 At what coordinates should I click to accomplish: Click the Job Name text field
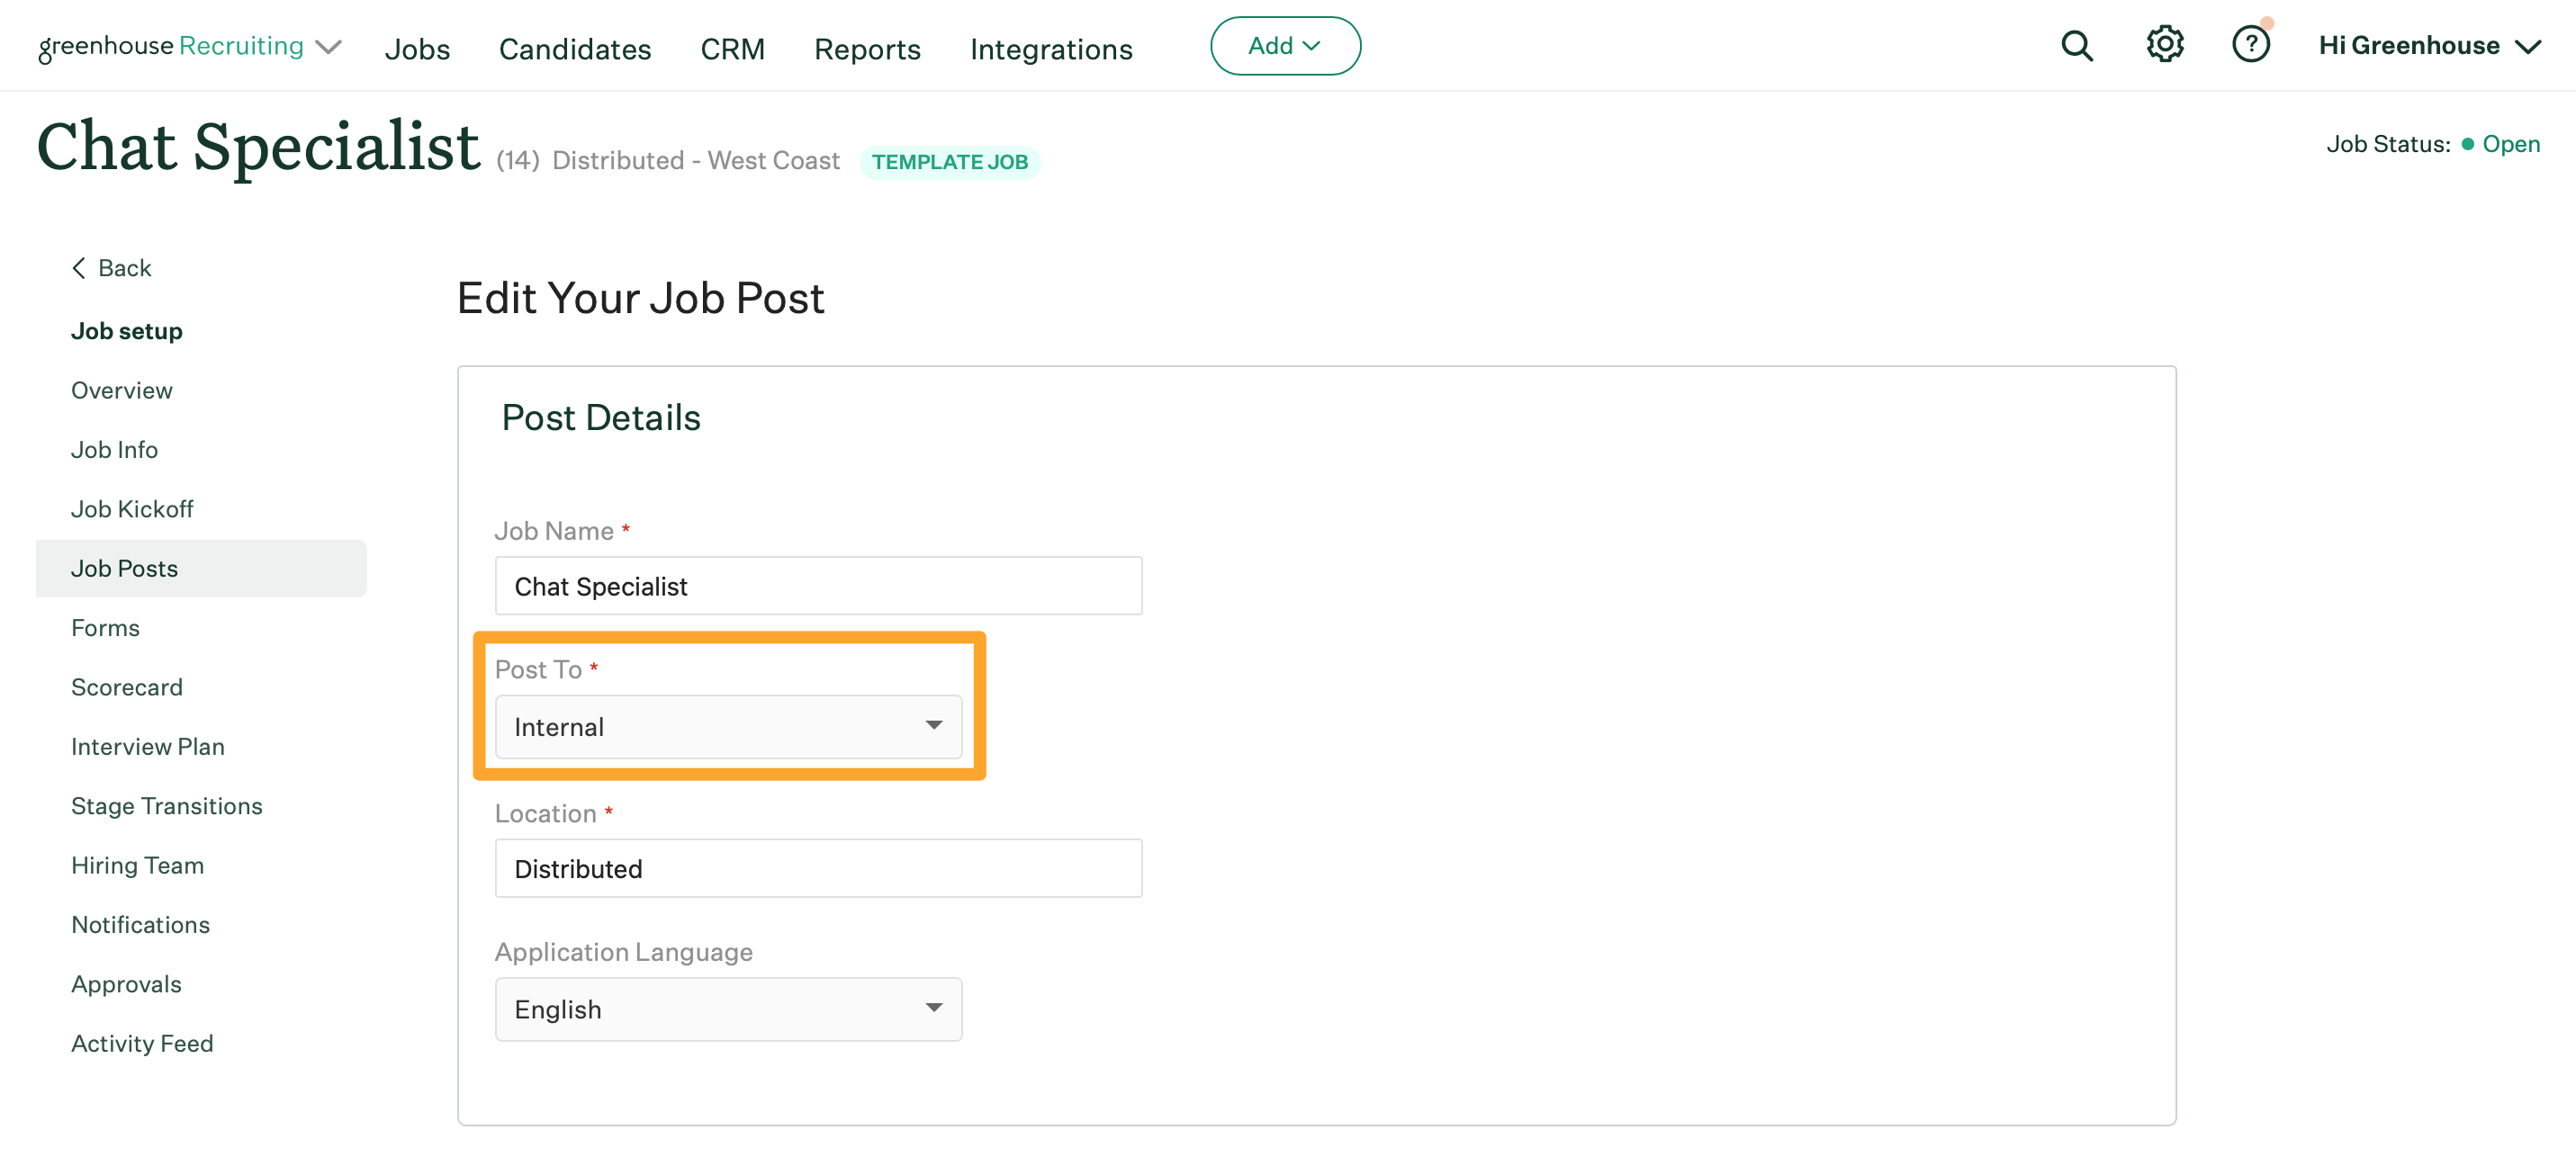click(818, 586)
